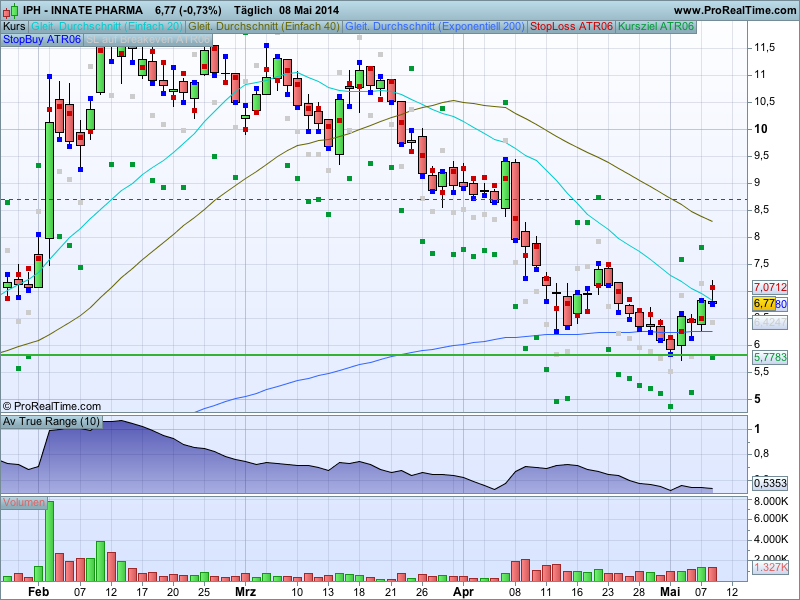Image resolution: width=800 pixels, height=600 pixels.
Task: Toggle the Kursziel ATR06 indicator label
Action: tap(656, 26)
